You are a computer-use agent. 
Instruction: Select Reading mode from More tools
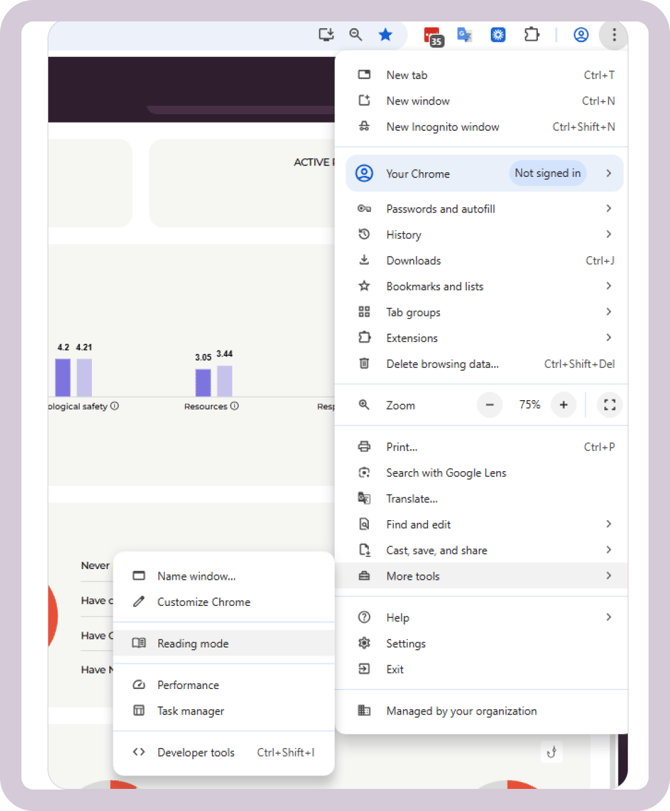click(193, 644)
